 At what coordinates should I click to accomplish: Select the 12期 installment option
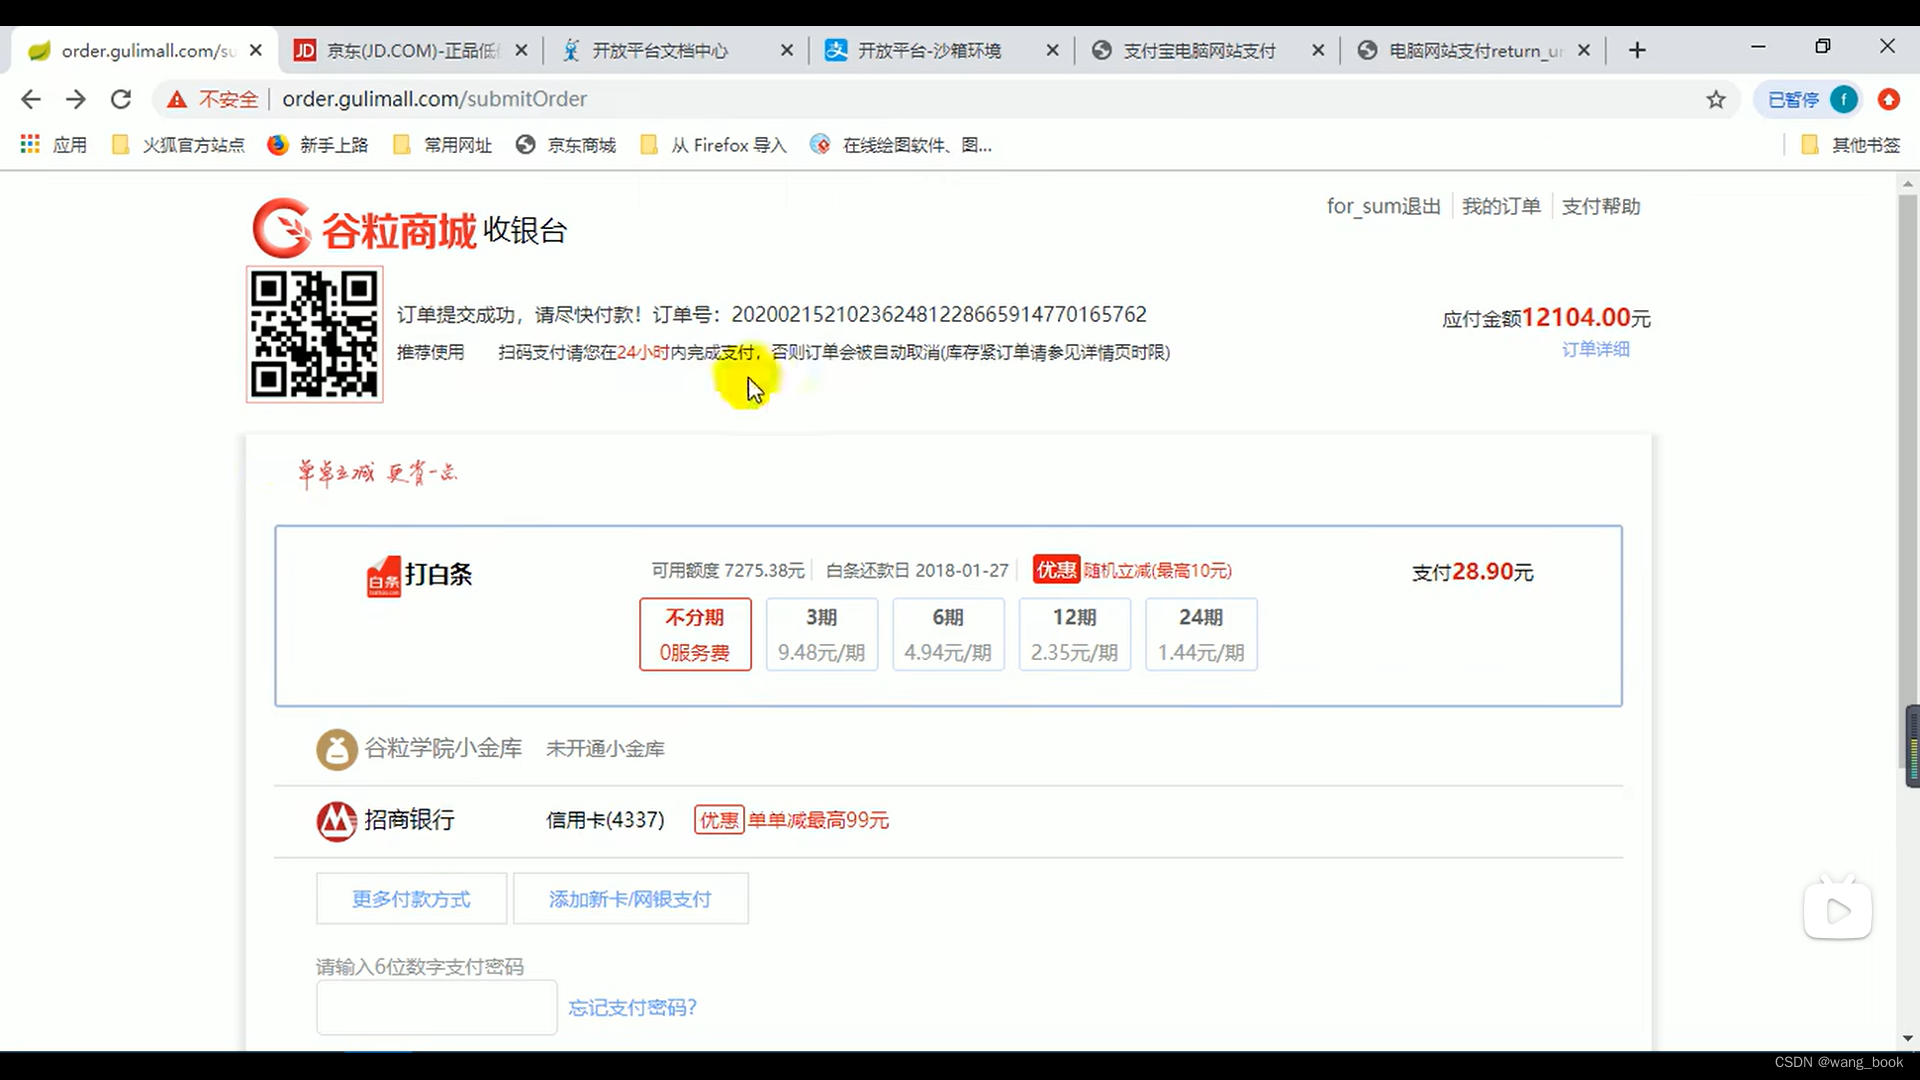click(1075, 634)
